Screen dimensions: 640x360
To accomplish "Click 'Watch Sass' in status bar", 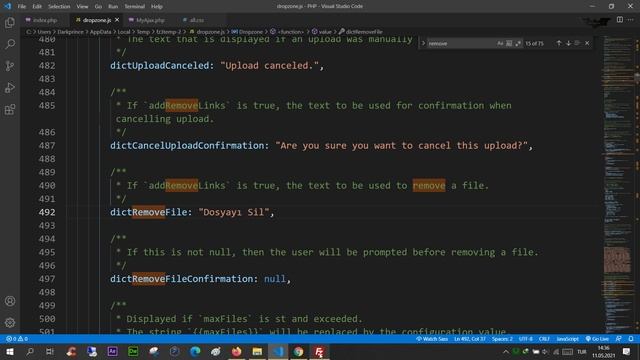I will coord(432,339).
